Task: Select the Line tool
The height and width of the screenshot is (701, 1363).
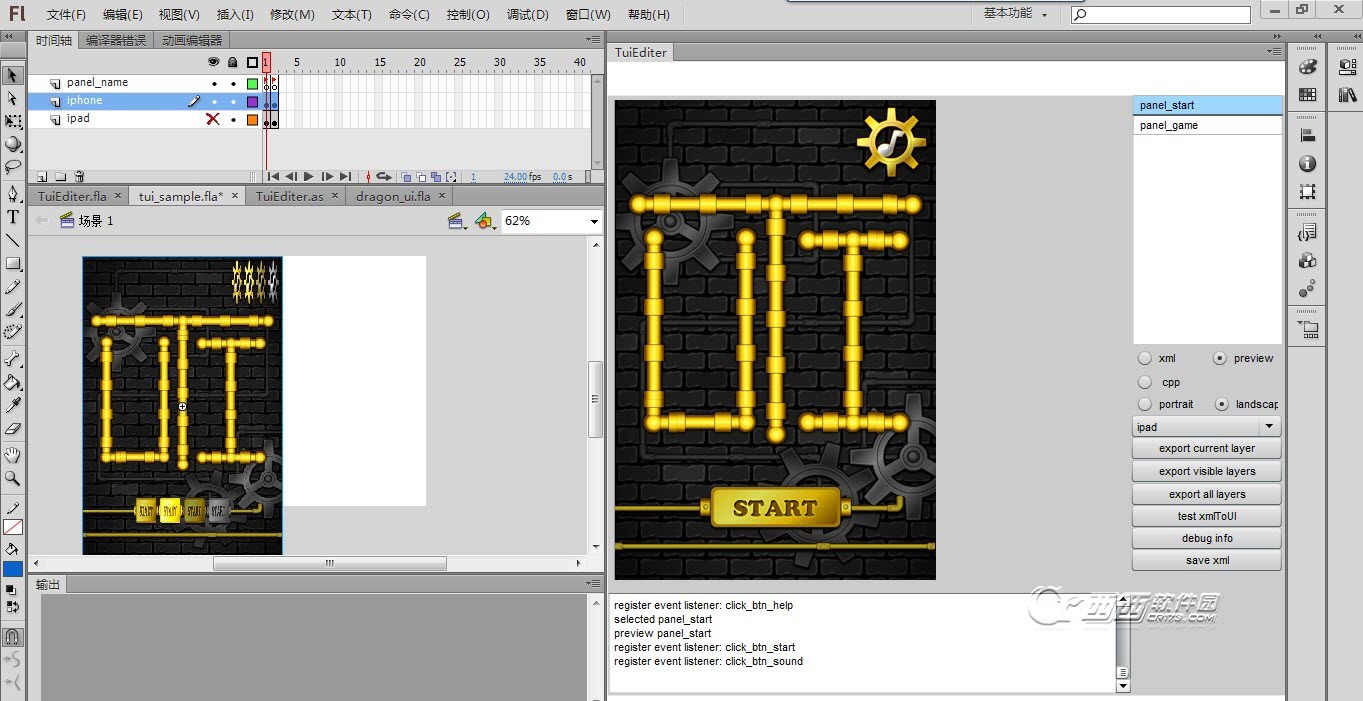Action: (13, 241)
